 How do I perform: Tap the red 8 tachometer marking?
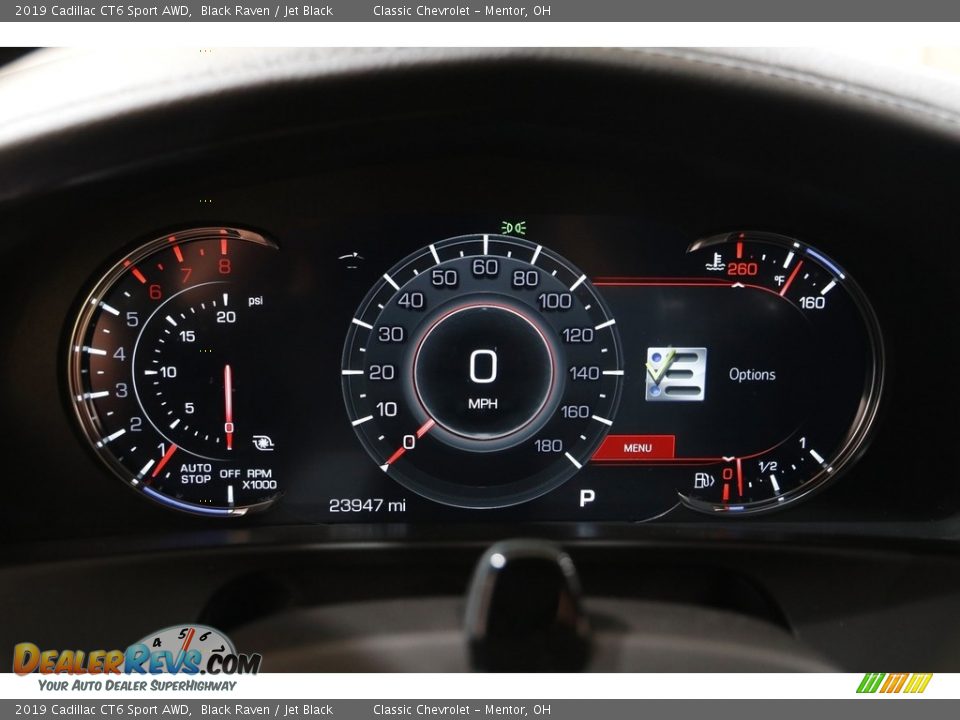coord(225,265)
